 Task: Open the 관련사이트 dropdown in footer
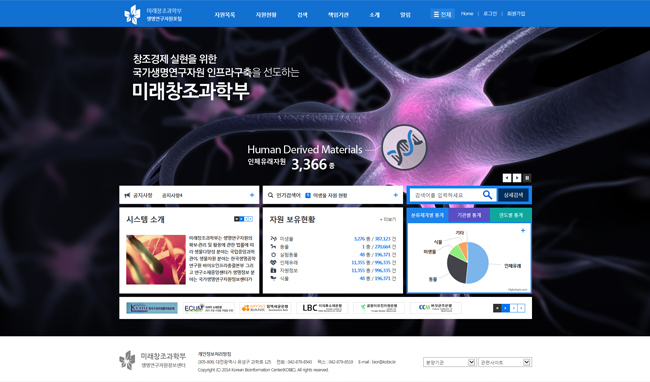click(504, 362)
